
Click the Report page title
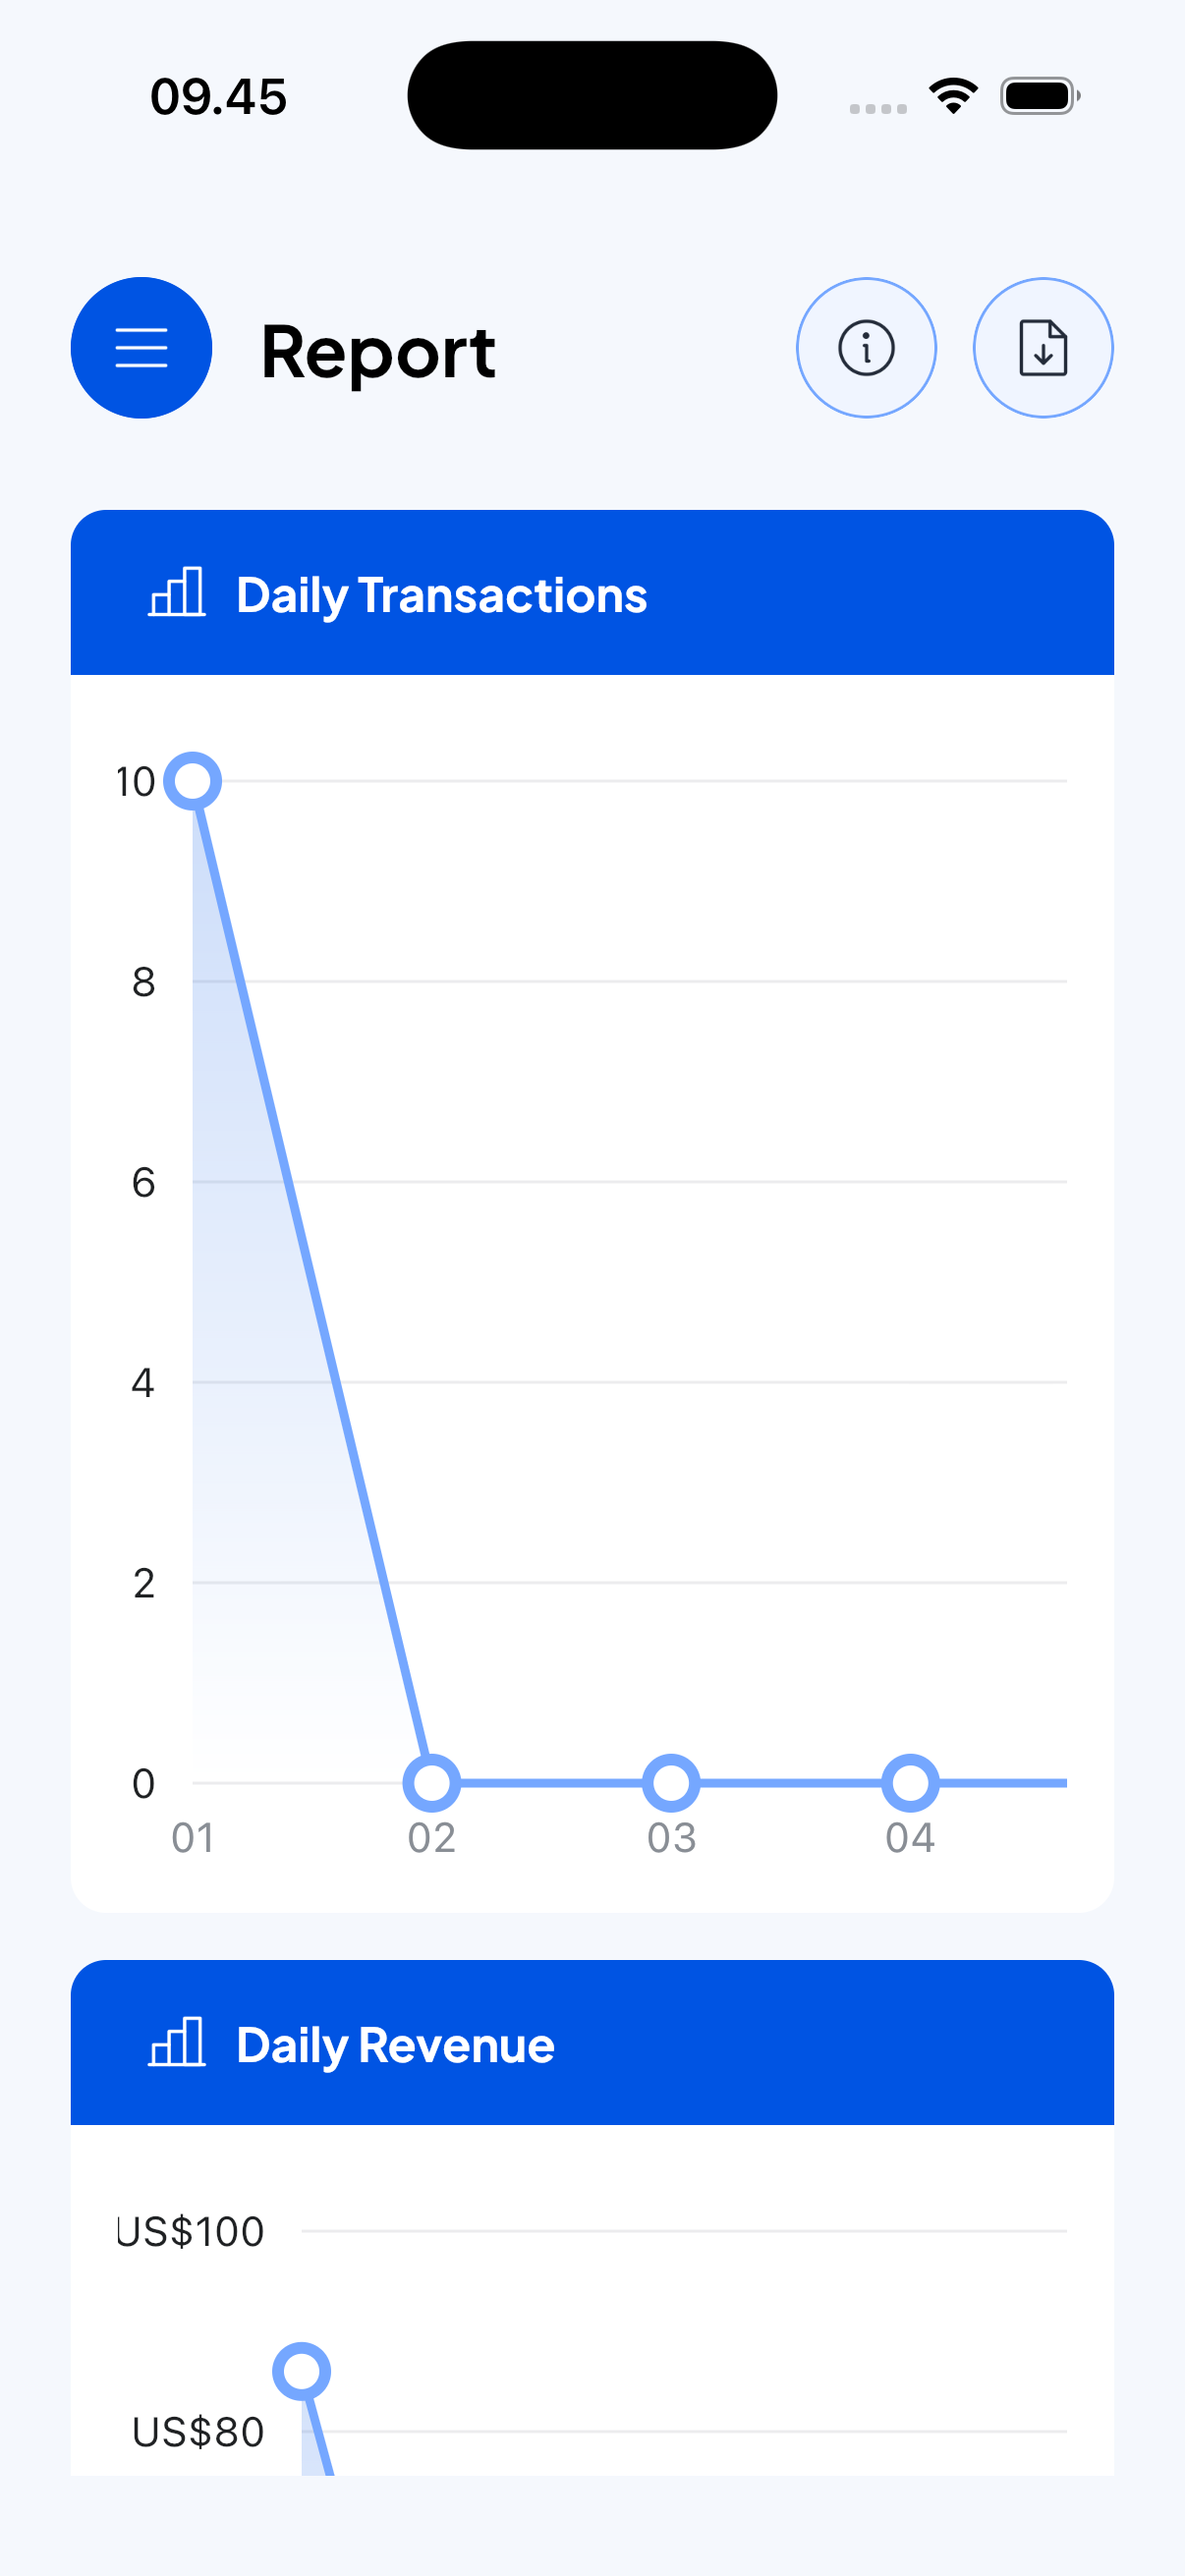coord(378,351)
